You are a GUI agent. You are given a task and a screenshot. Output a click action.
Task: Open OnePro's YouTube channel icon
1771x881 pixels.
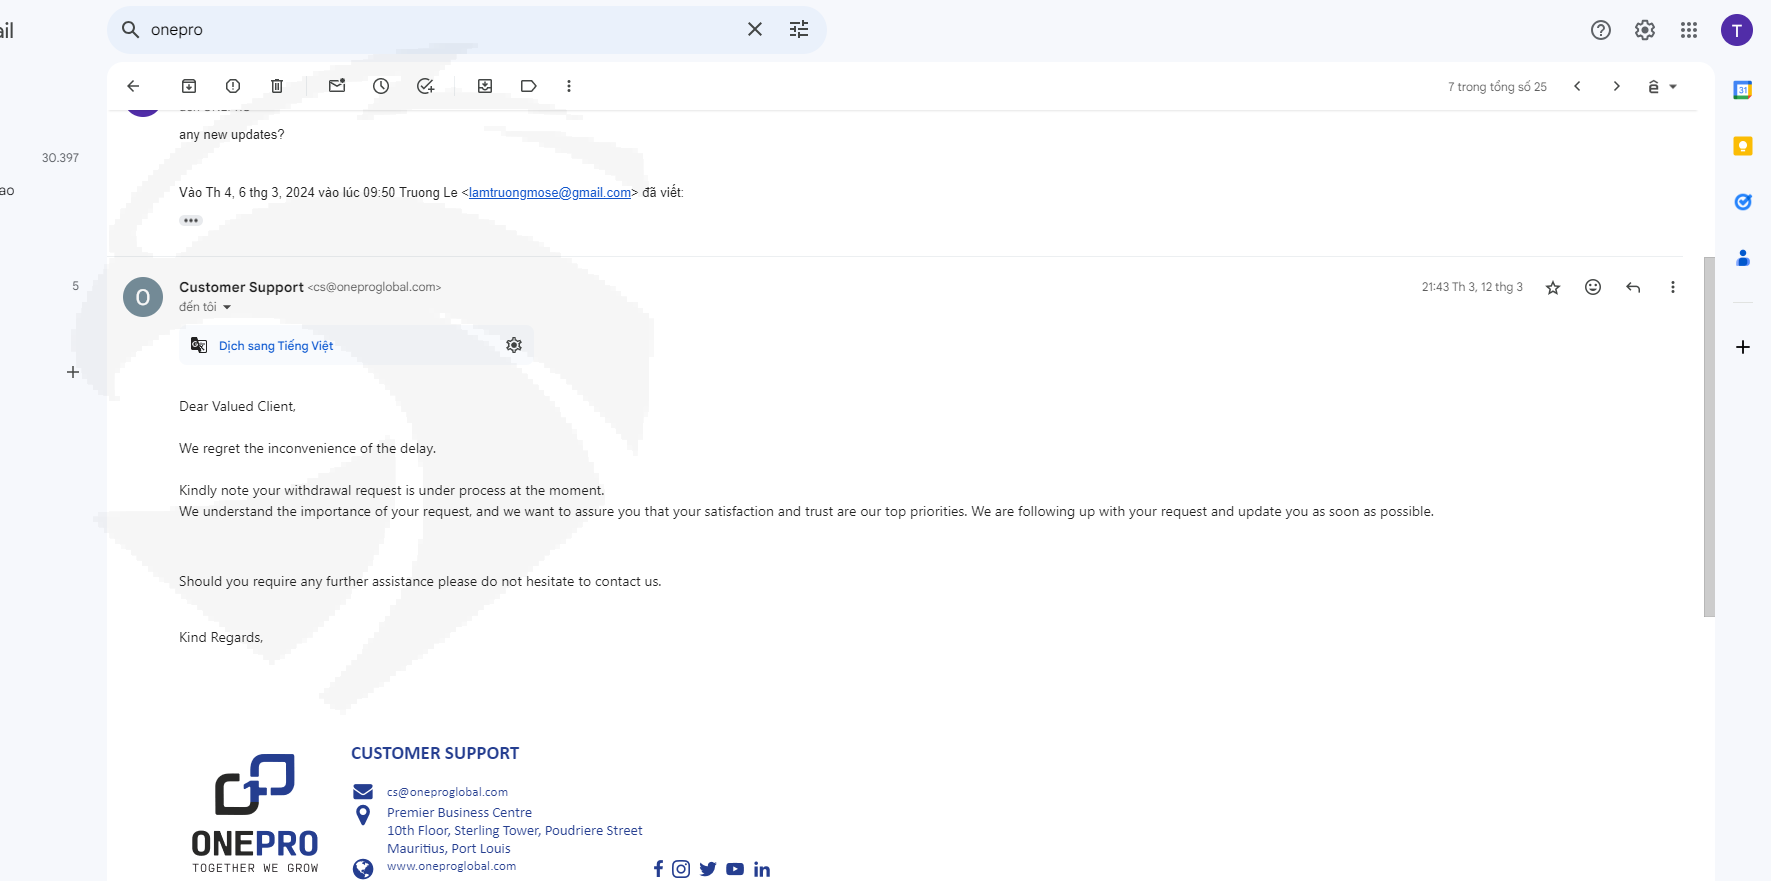pos(735,869)
